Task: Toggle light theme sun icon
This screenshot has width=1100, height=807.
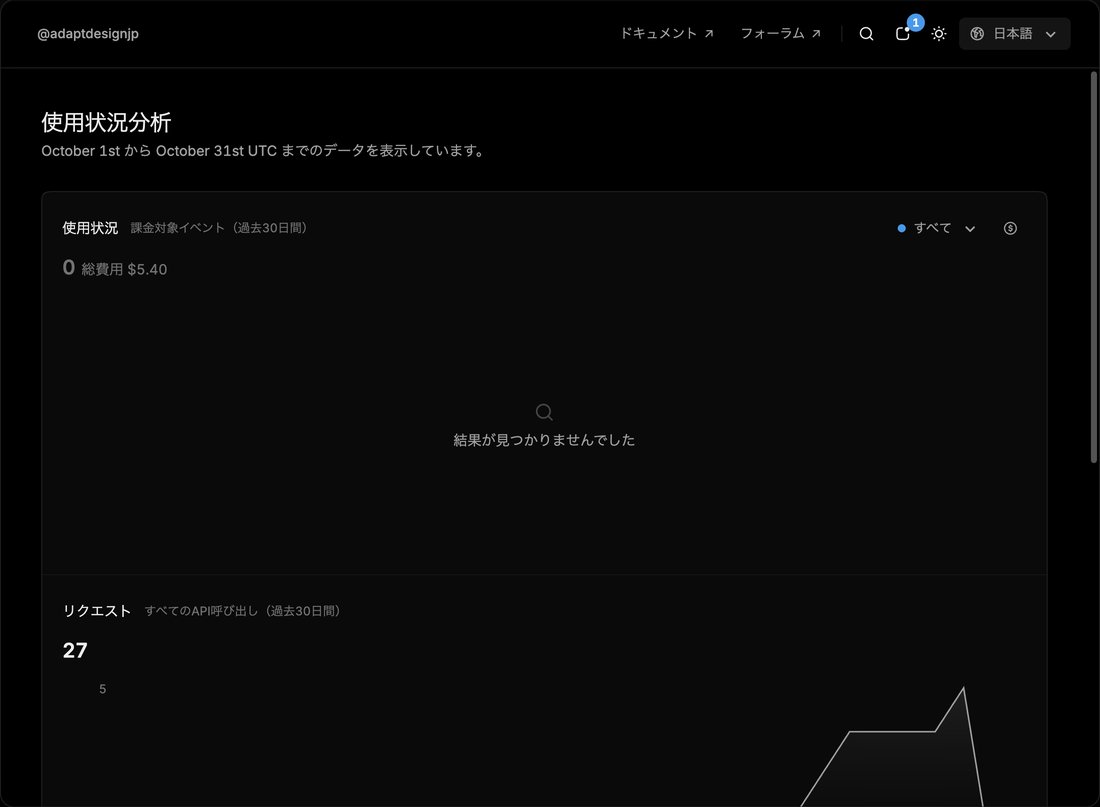Action: click(939, 34)
